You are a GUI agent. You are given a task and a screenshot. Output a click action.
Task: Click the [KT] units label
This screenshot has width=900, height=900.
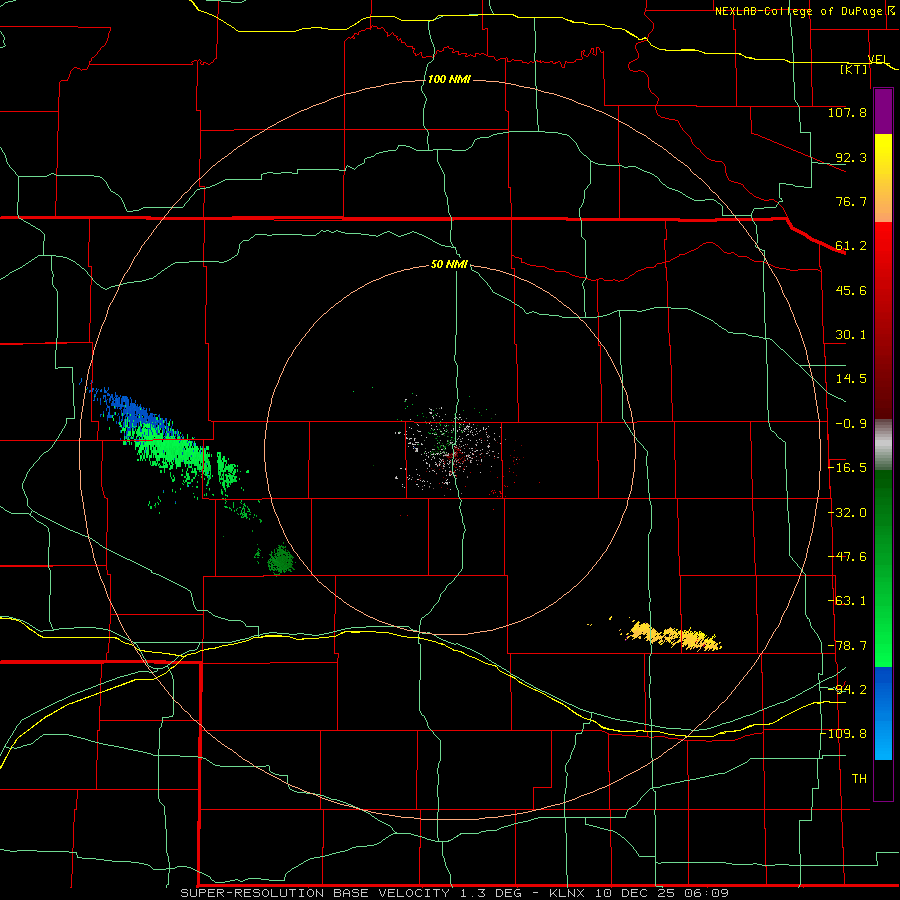(x=854, y=69)
